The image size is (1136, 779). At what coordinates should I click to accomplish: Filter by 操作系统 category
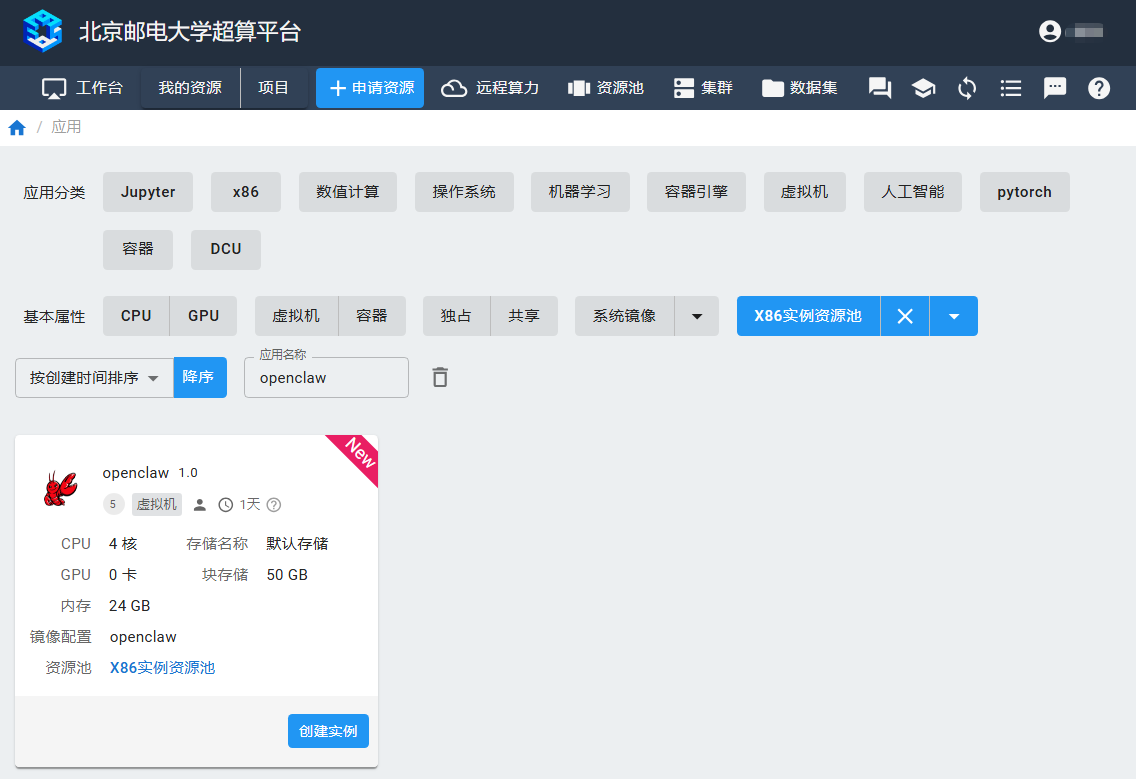464,192
